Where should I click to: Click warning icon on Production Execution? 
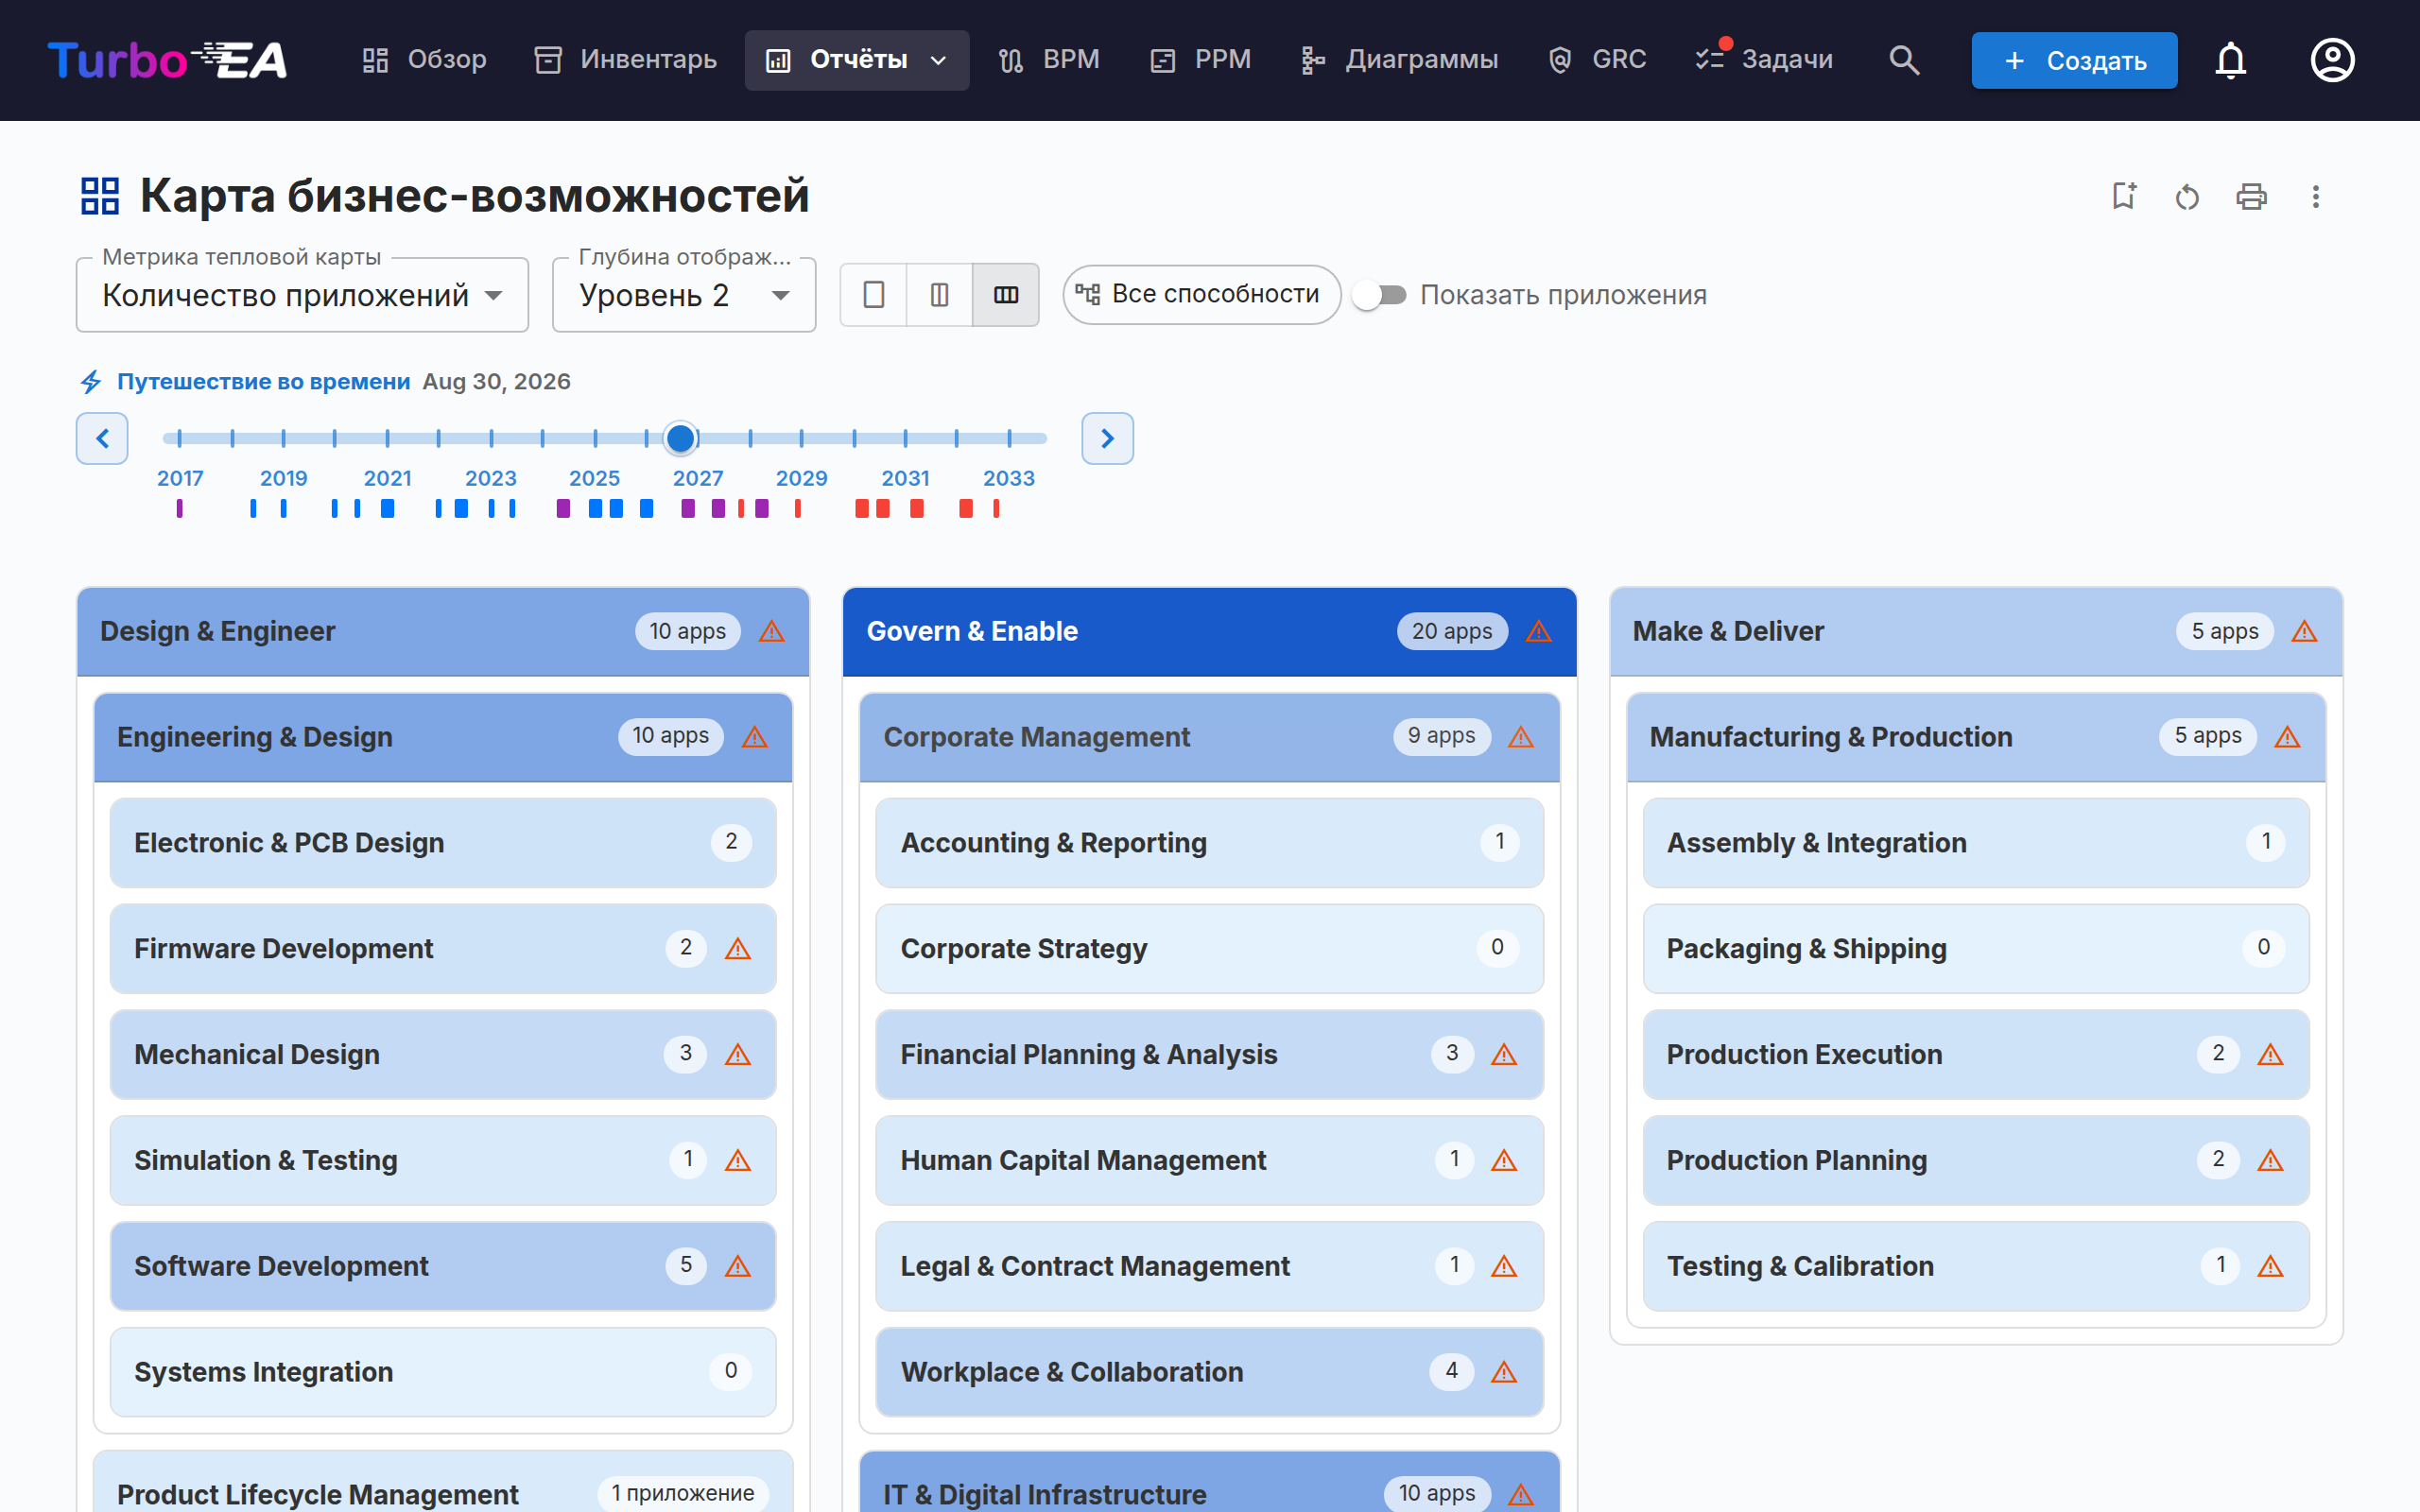pos(2270,1054)
